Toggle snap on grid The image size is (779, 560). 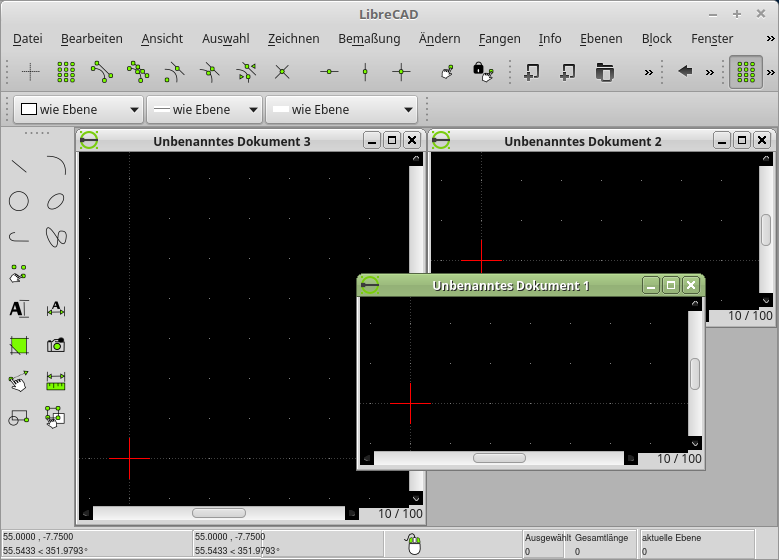tap(66, 72)
